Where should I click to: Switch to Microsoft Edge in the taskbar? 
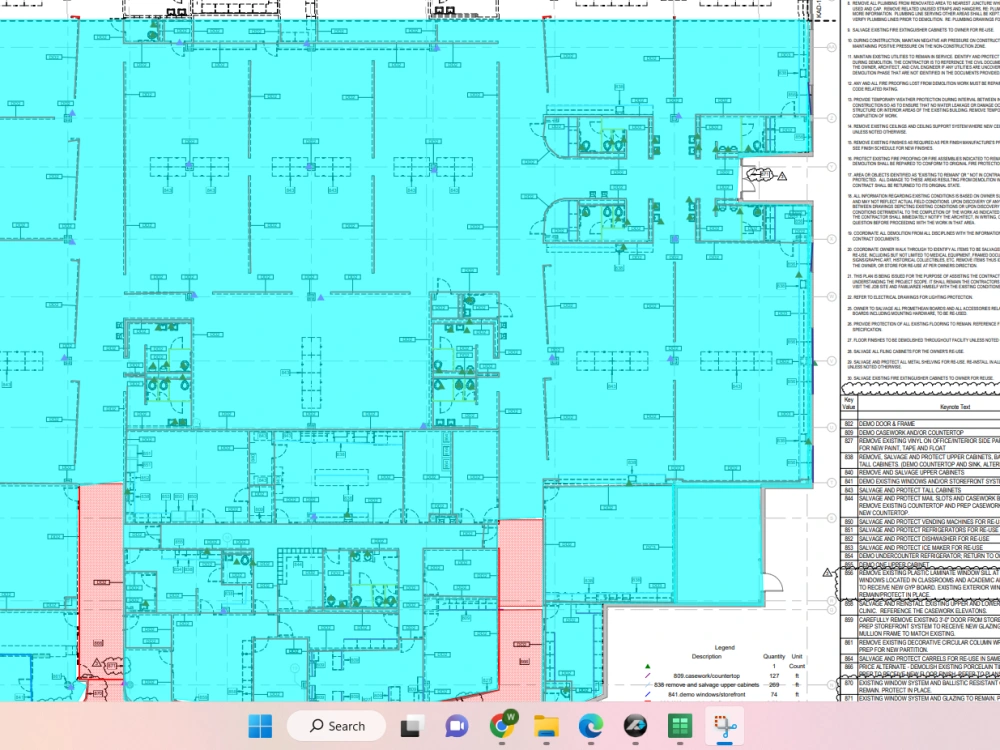click(x=591, y=726)
